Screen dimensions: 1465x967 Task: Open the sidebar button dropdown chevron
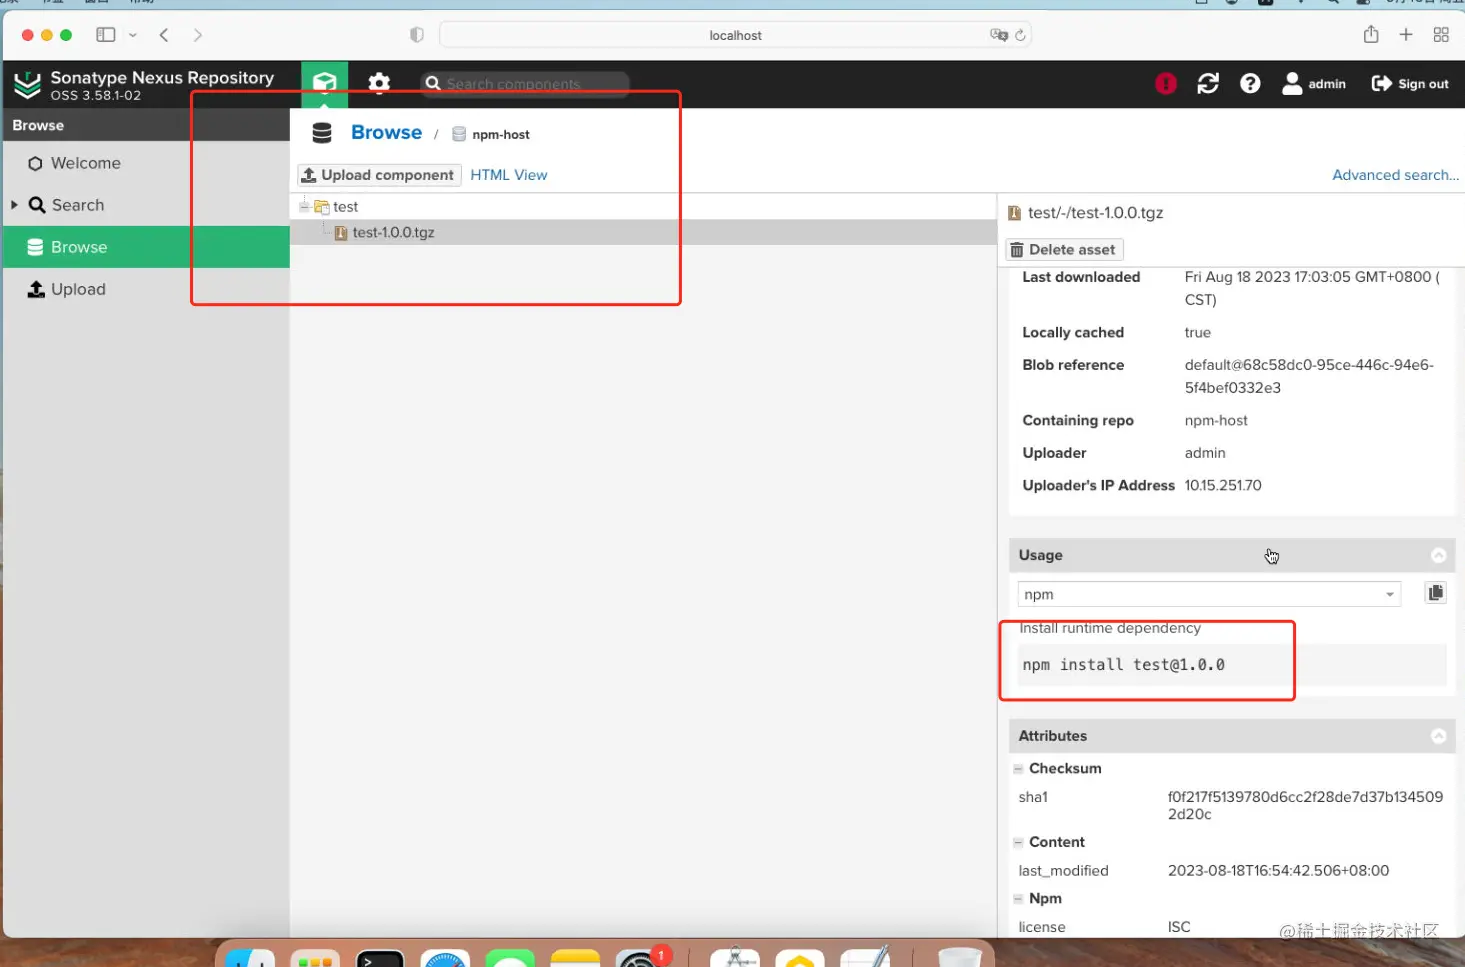coord(132,35)
